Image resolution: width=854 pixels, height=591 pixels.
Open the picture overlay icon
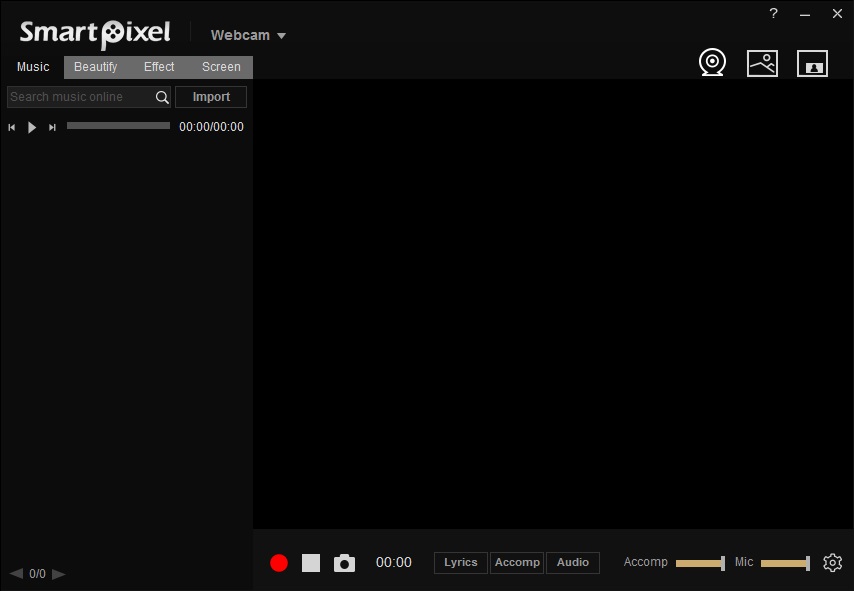pyautogui.click(x=762, y=62)
